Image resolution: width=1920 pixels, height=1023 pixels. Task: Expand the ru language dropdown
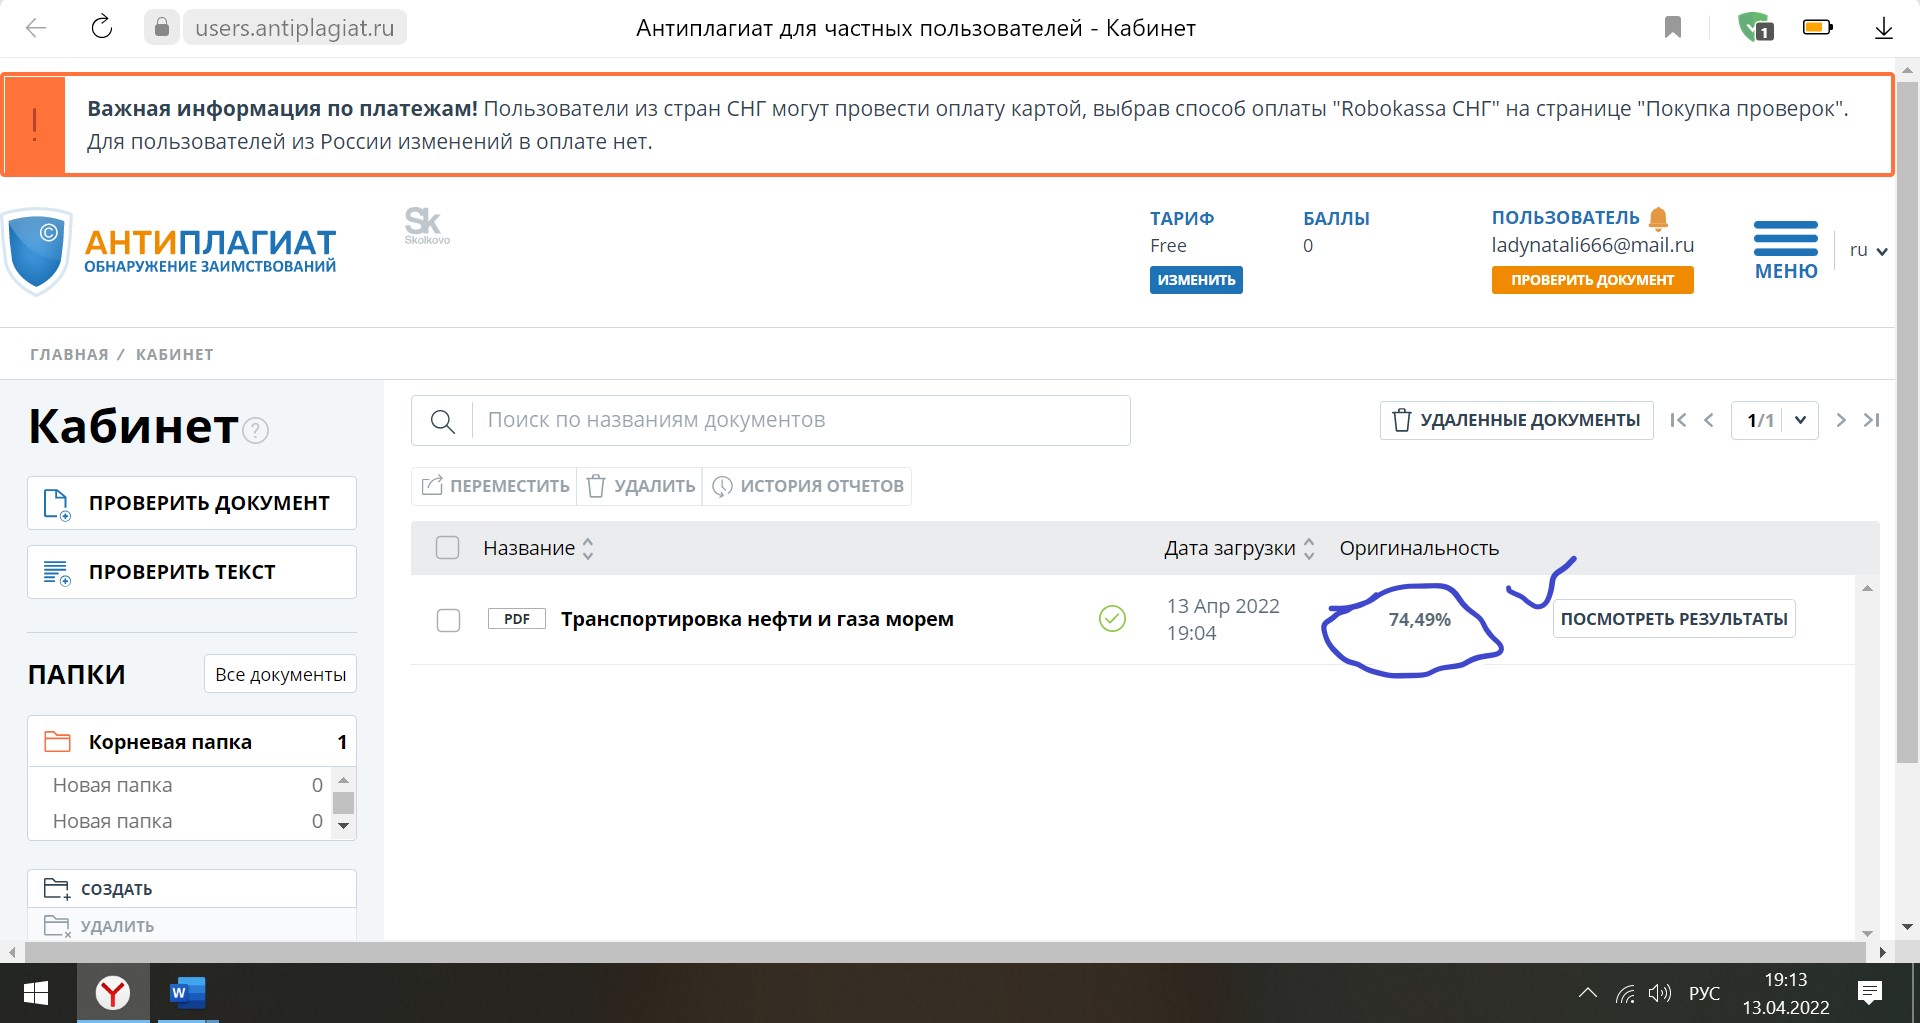click(x=1867, y=251)
